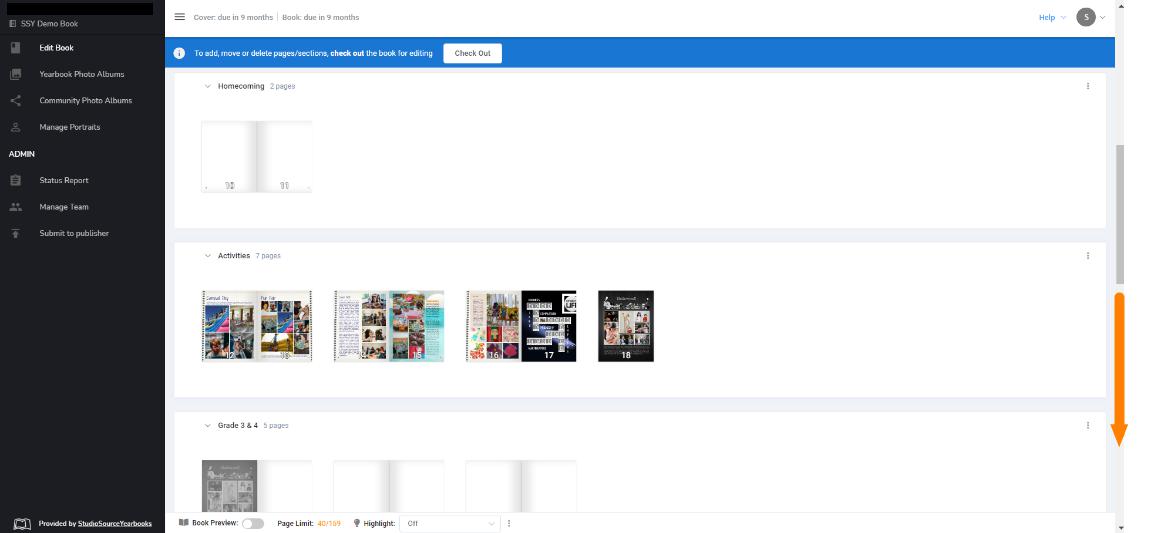Click the Manage Portraits person icon

[15, 127]
